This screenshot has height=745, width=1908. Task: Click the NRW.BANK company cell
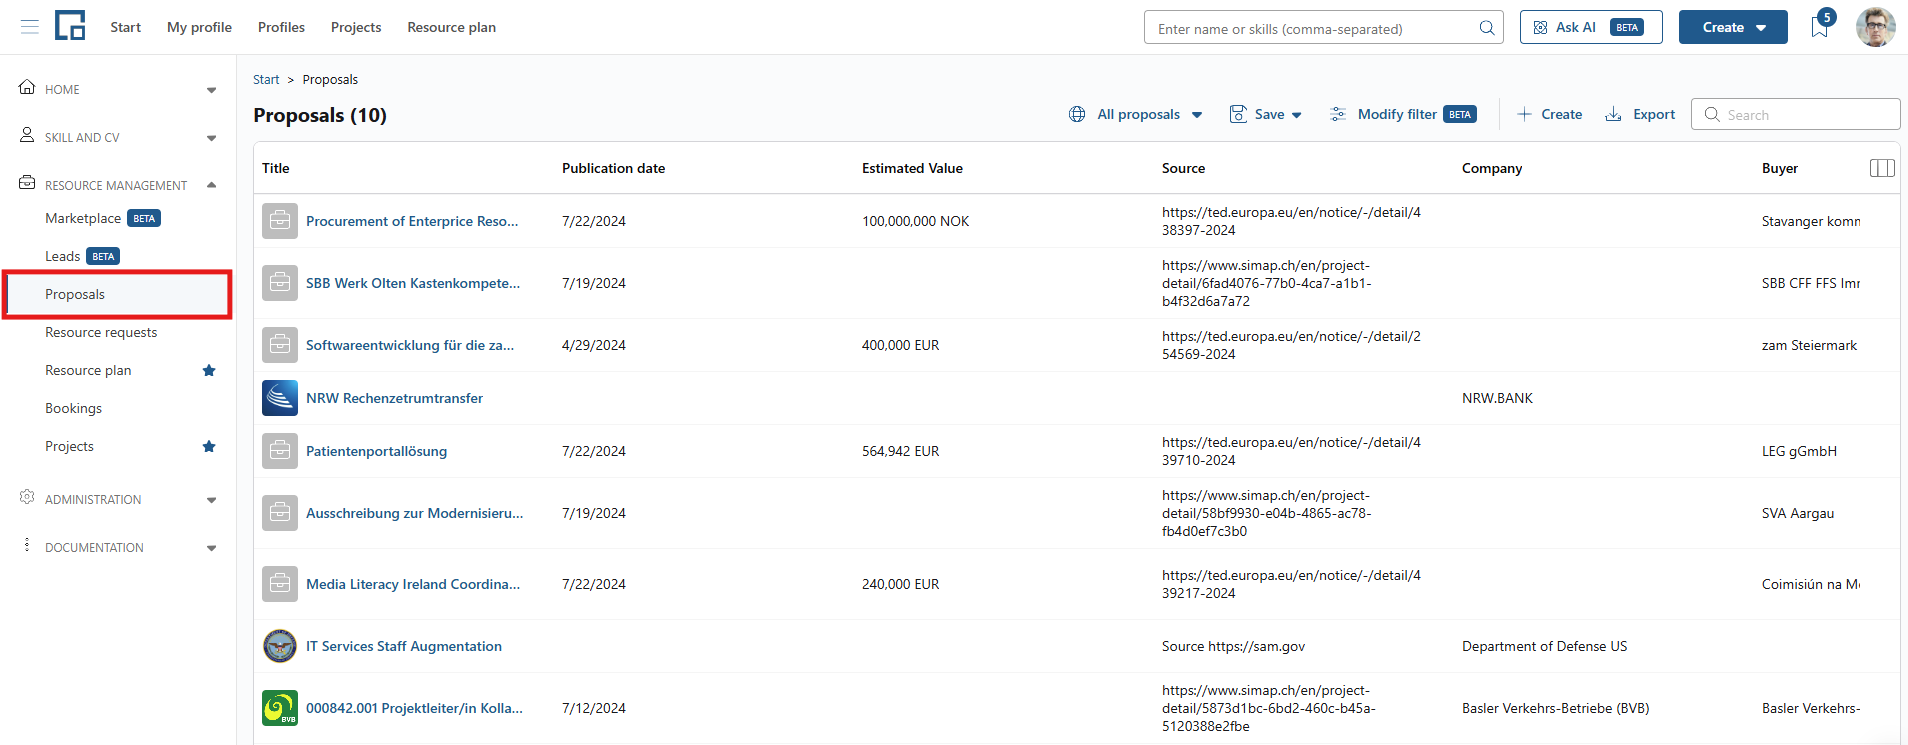[x=1497, y=398]
